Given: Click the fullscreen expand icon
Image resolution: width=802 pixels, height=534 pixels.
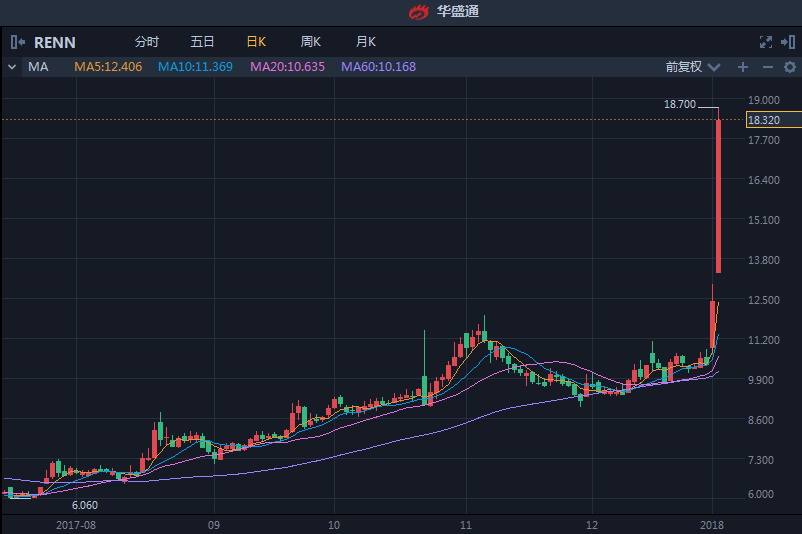Looking at the screenshot, I should (x=766, y=42).
